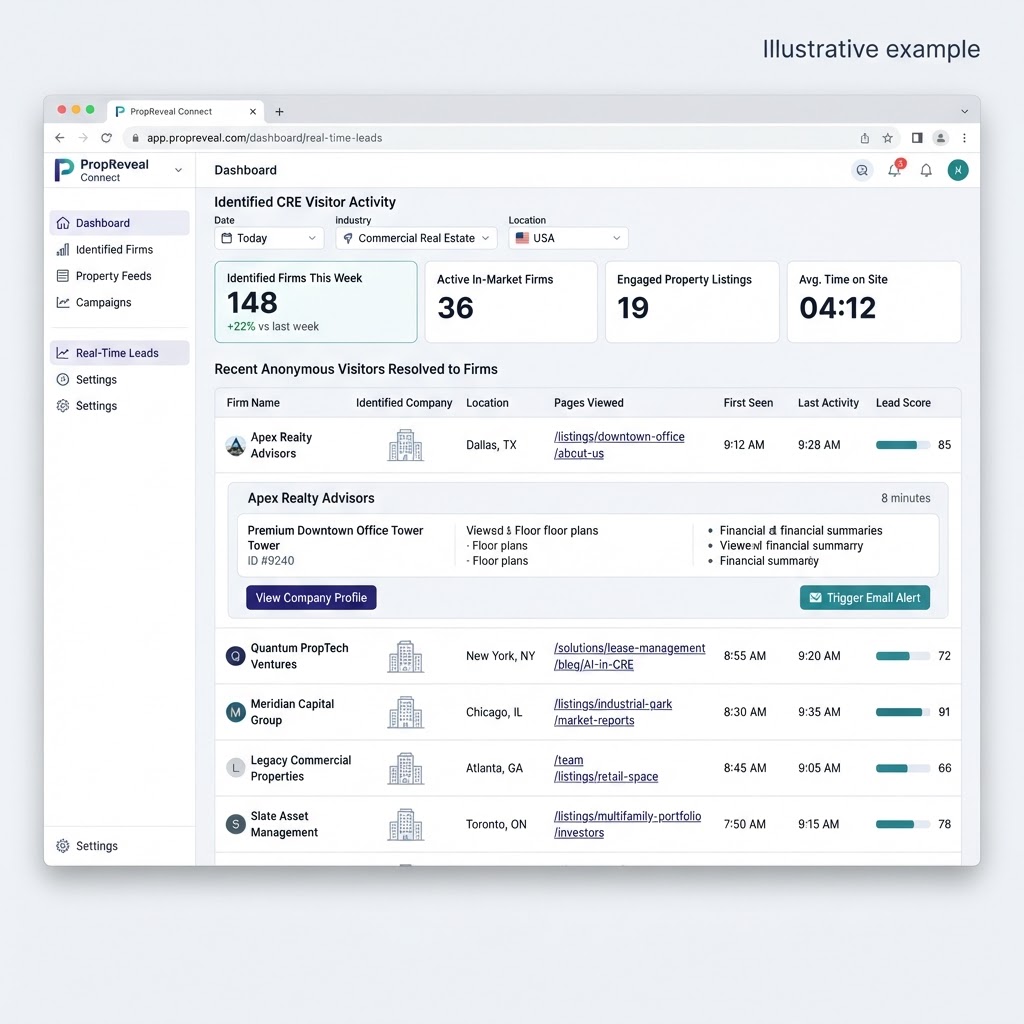Screen dimensions: 1024x1024
Task: Open the browser profile icon
Action: click(940, 138)
